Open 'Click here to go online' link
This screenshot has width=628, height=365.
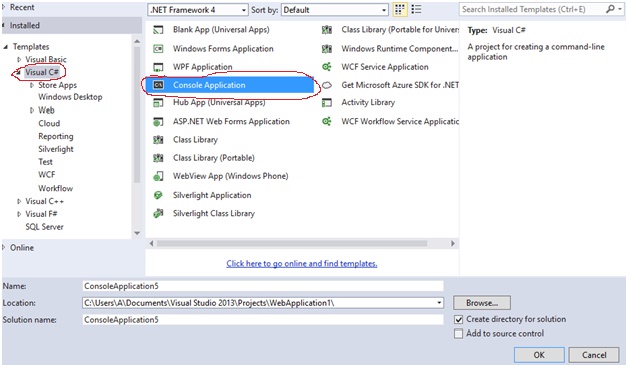click(302, 264)
